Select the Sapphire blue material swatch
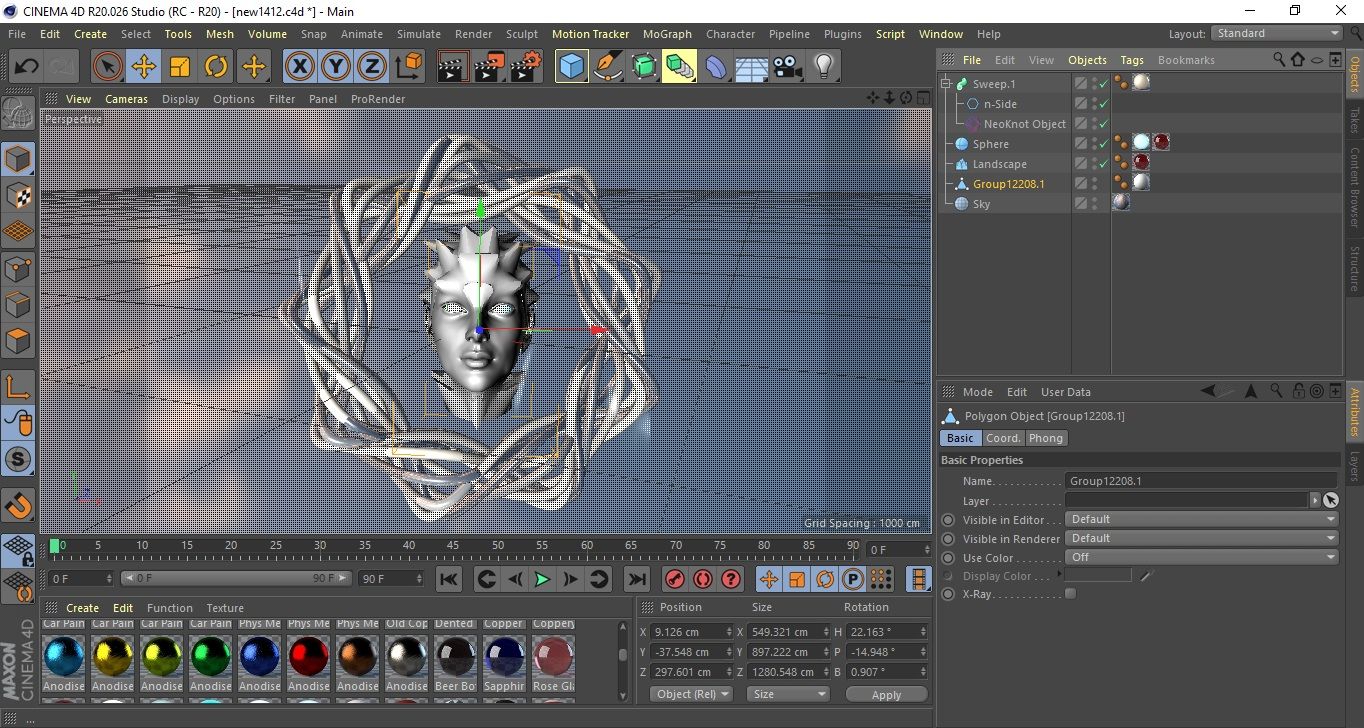 (504, 656)
